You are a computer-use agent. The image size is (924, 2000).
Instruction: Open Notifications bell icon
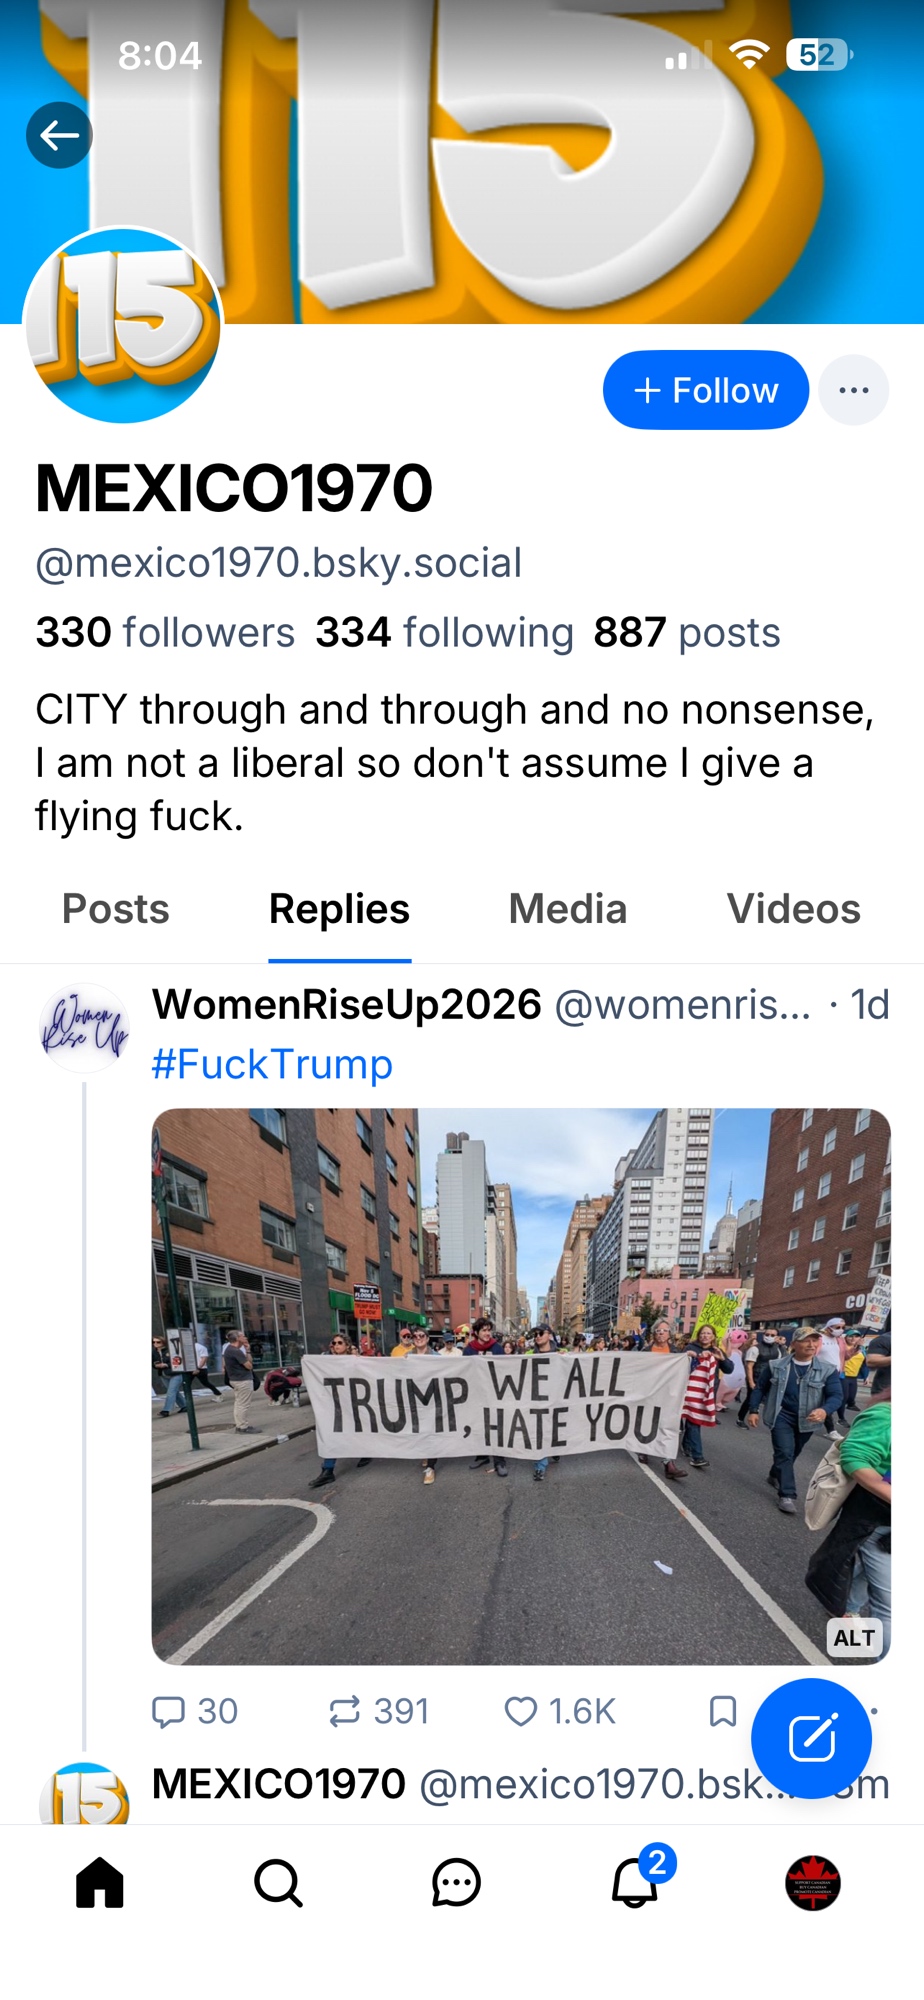pyautogui.click(x=636, y=1883)
